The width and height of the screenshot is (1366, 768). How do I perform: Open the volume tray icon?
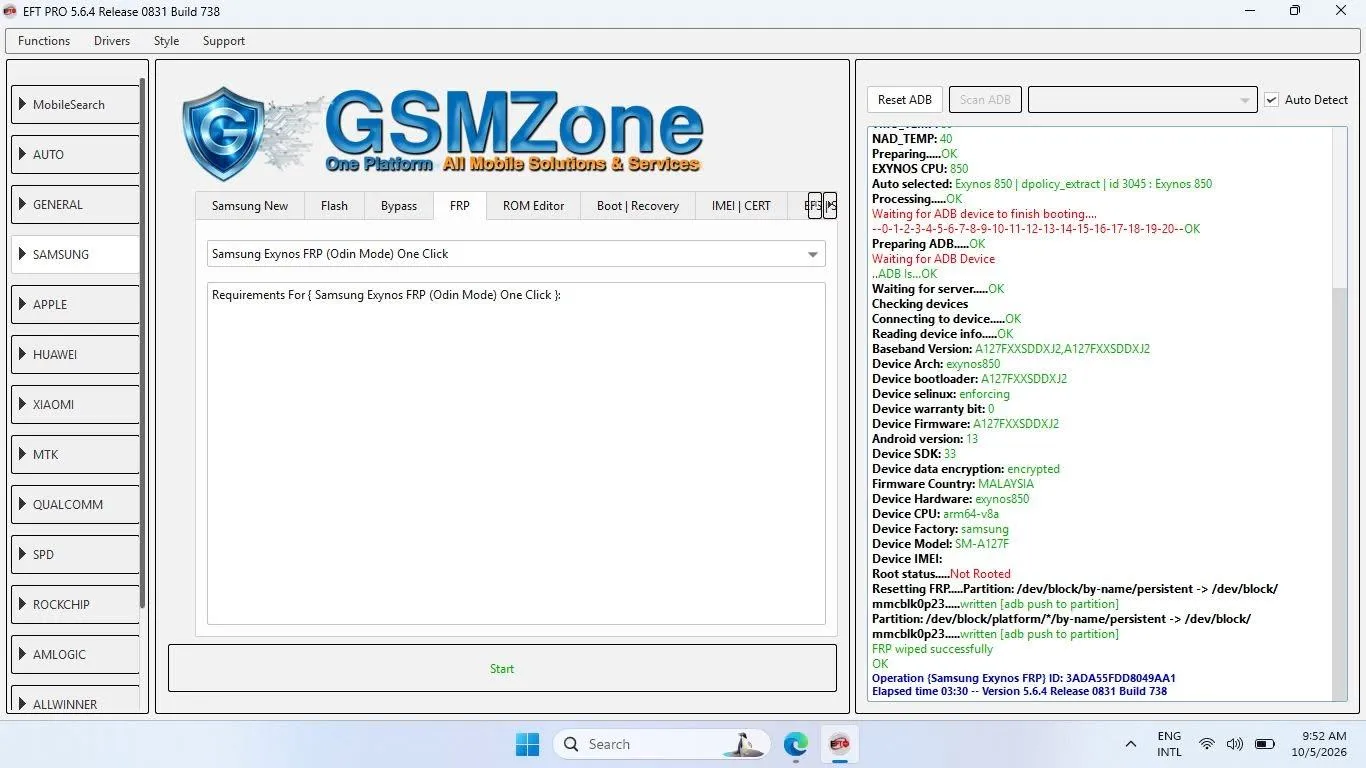pos(1235,744)
